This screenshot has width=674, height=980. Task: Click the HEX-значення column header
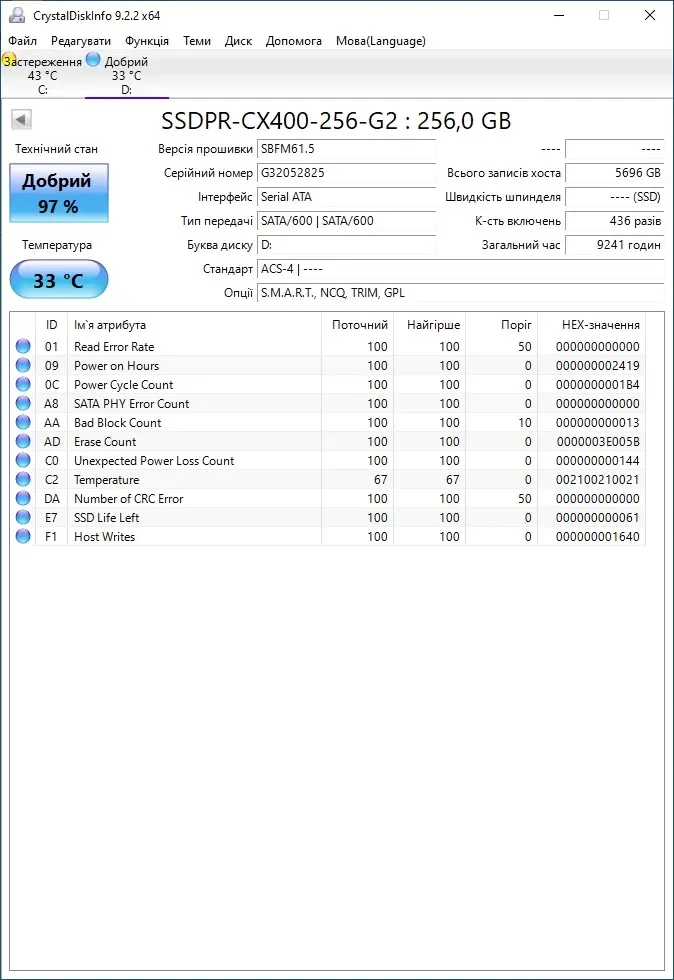coord(591,325)
